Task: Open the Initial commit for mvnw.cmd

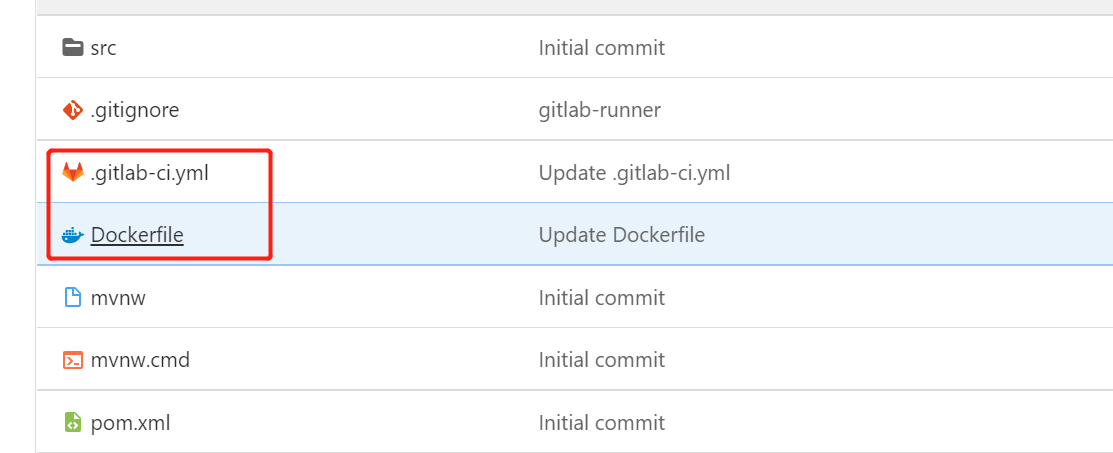Action: [602, 360]
